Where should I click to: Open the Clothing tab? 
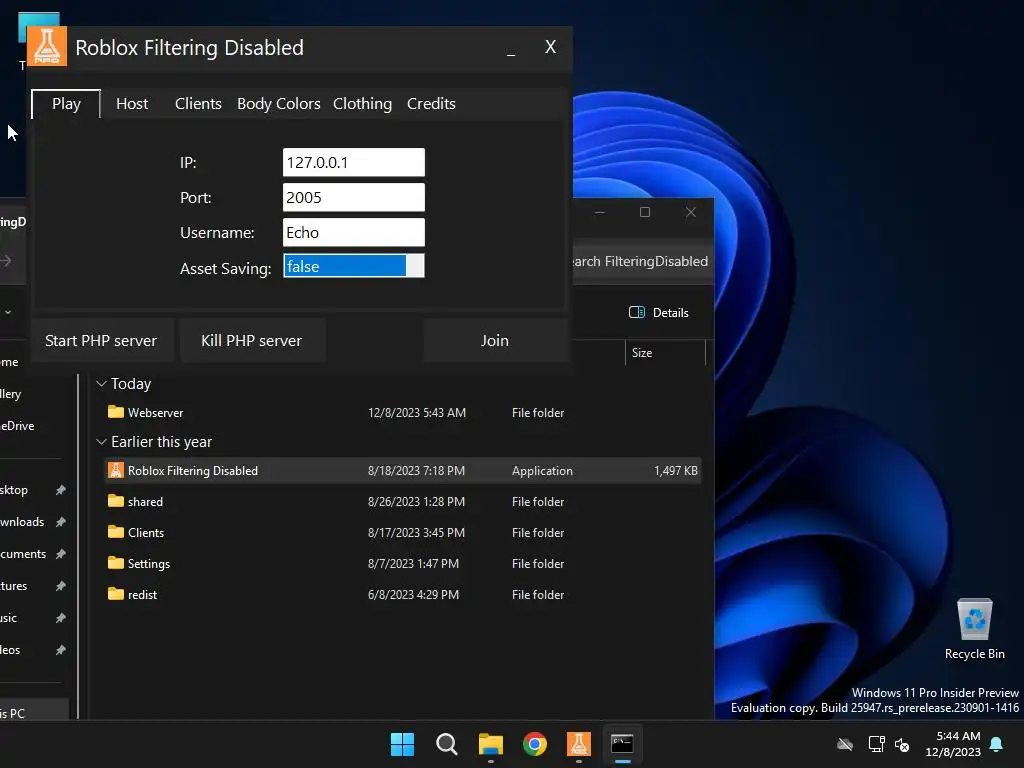coord(362,104)
